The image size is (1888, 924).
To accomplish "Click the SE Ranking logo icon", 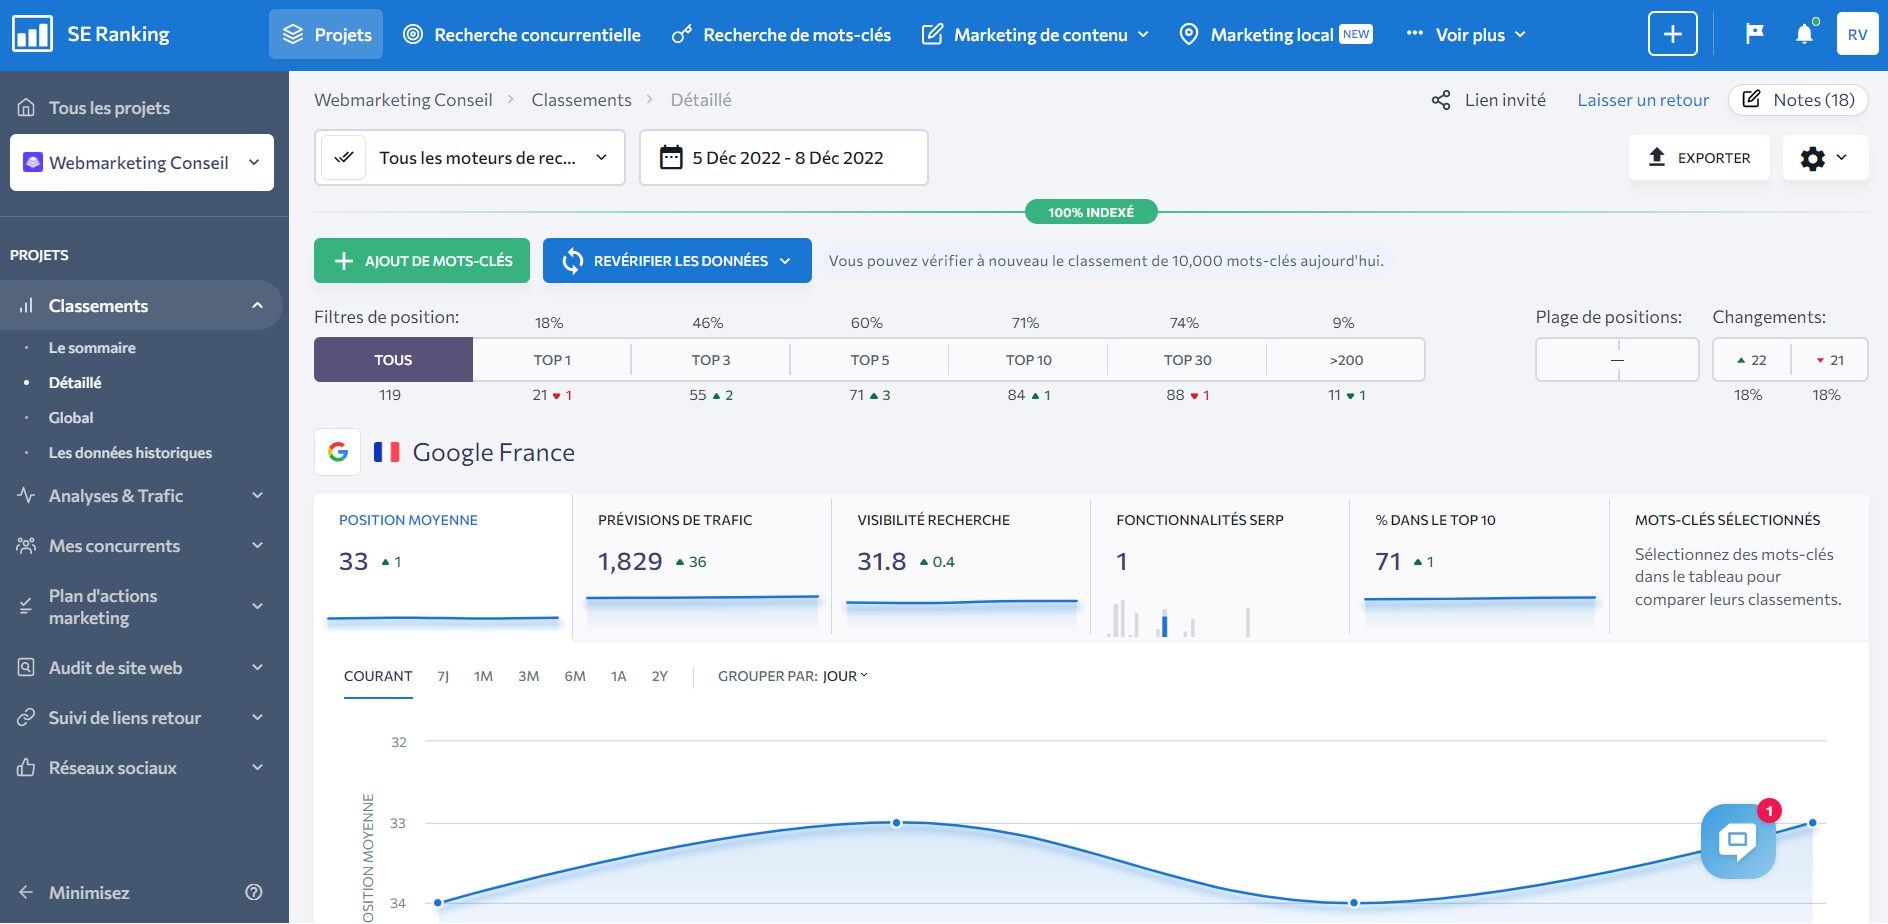I will tap(32, 34).
